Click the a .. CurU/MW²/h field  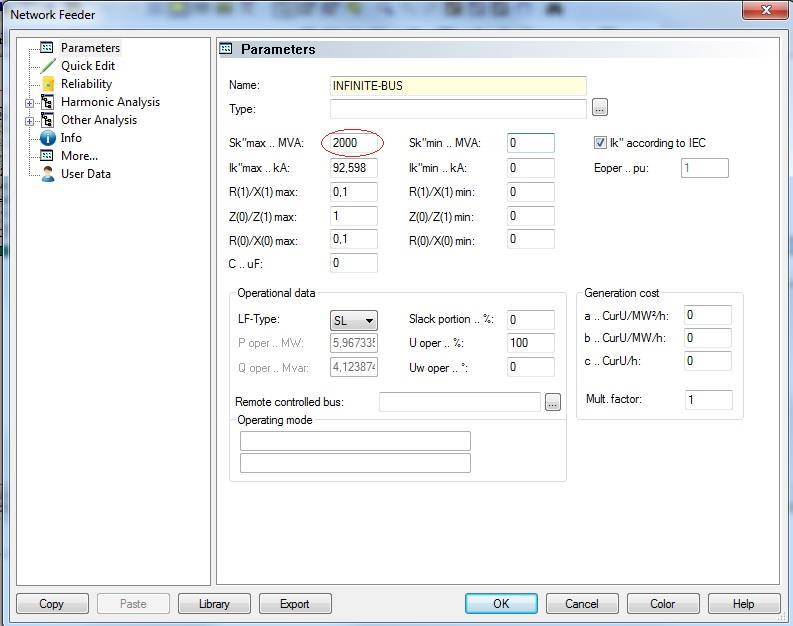(x=708, y=316)
